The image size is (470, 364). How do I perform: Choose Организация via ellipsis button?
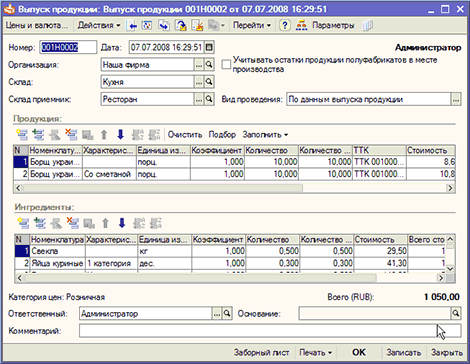pos(199,65)
